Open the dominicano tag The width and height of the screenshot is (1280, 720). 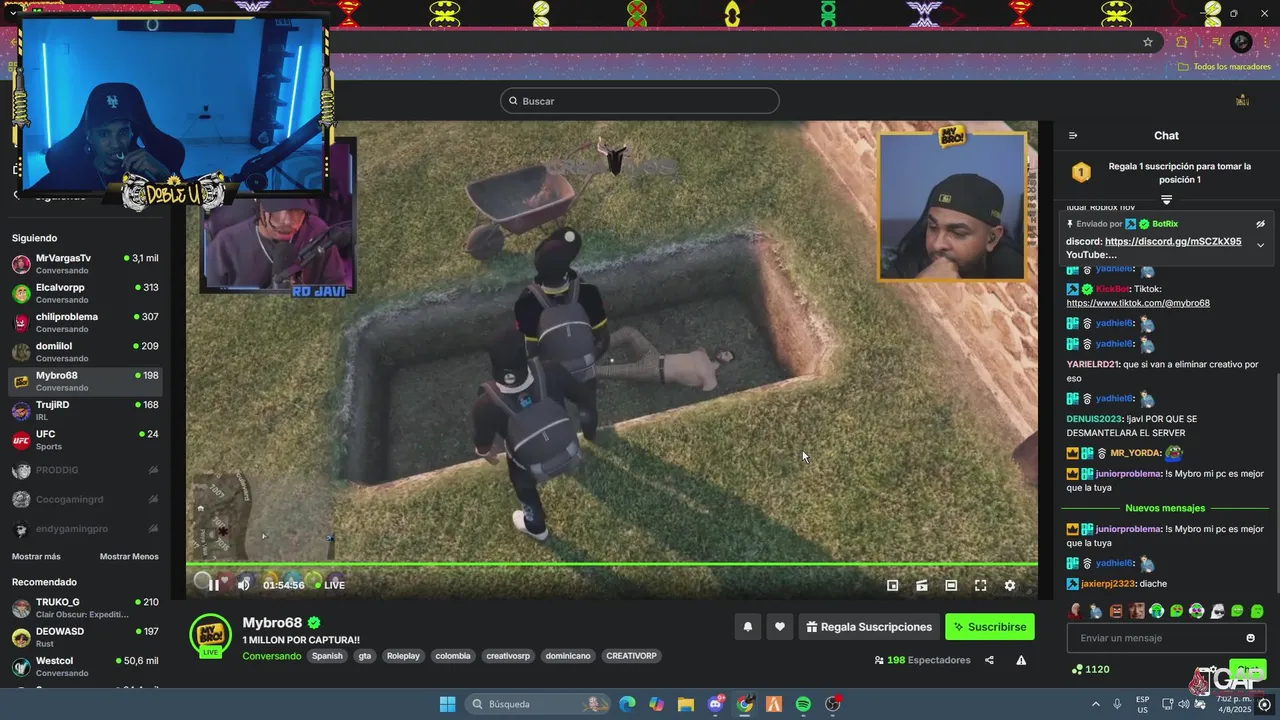(x=568, y=656)
